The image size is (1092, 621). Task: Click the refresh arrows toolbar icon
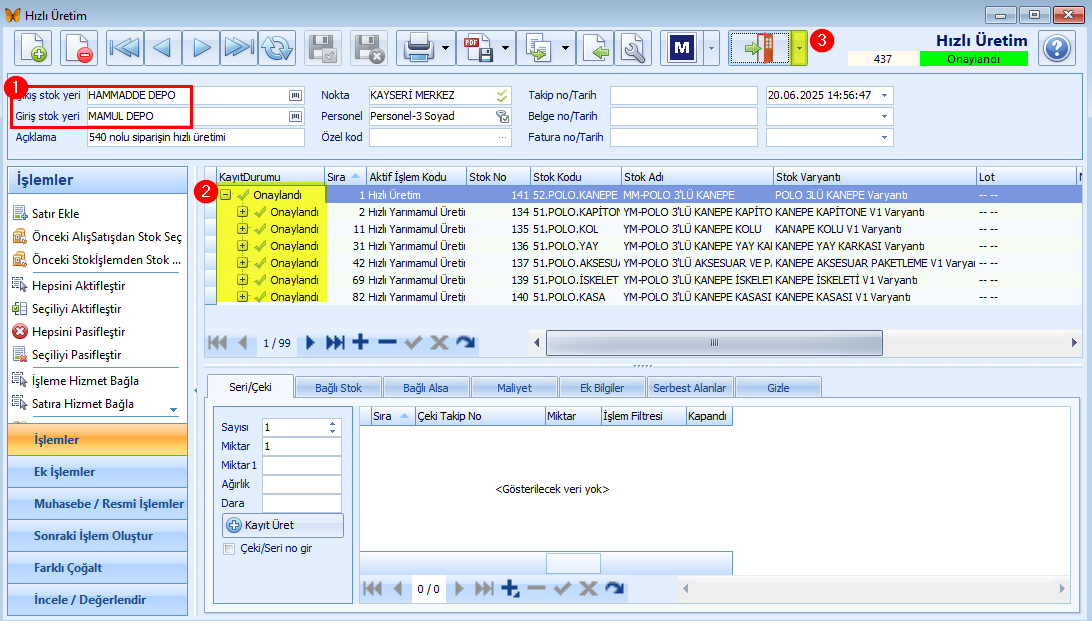pos(277,48)
